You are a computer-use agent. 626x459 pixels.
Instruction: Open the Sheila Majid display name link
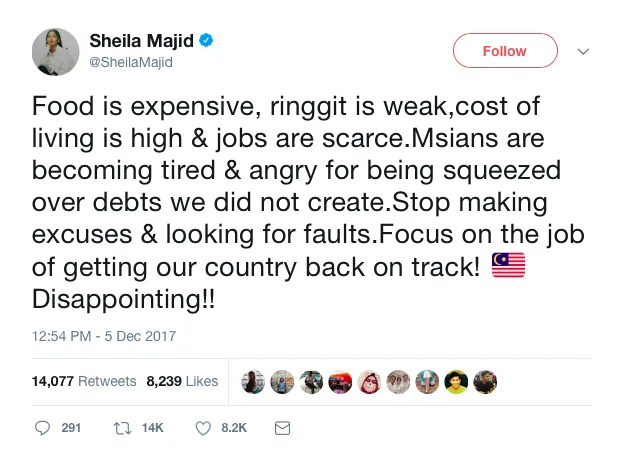pyautogui.click(x=143, y=41)
